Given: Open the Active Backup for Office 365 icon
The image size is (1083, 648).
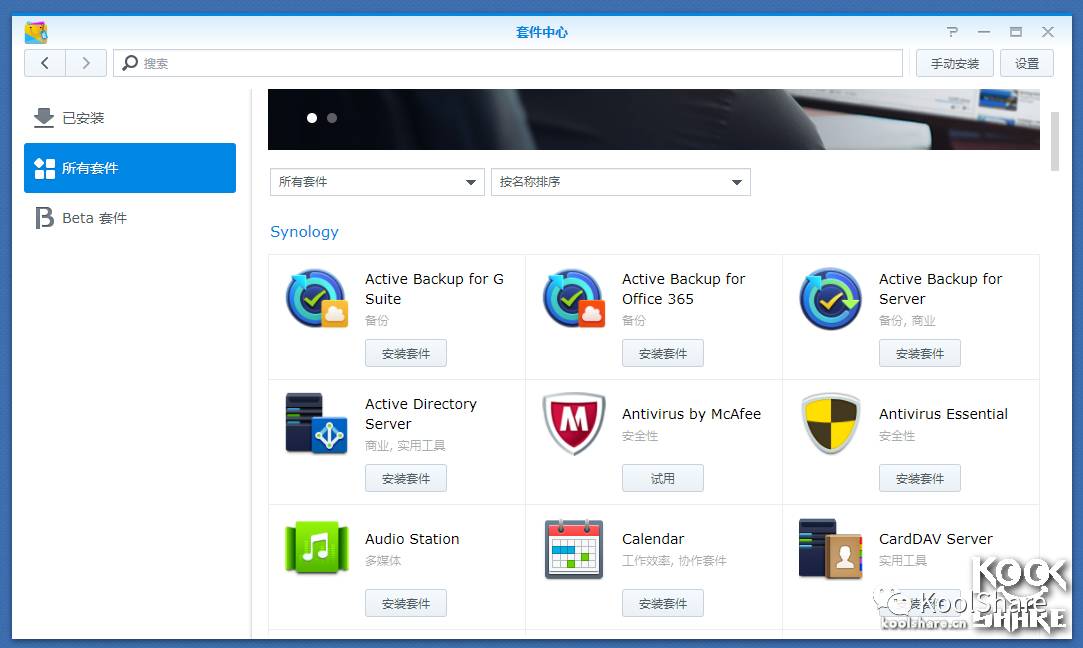Looking at the screenshot, I should pyautogui.click(x=573, y=298).
